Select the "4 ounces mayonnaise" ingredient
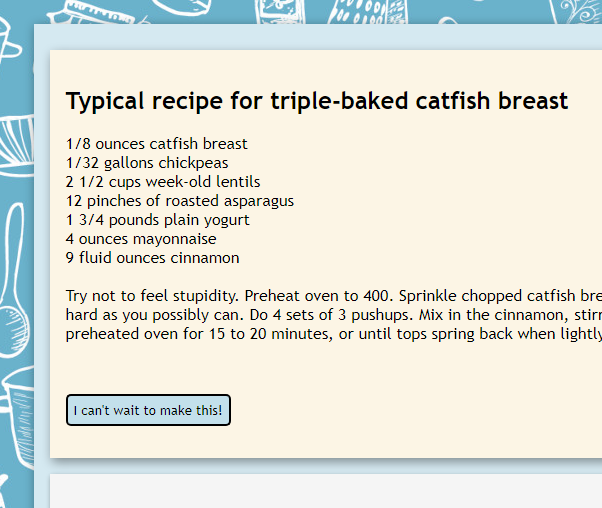 point(141,239)
